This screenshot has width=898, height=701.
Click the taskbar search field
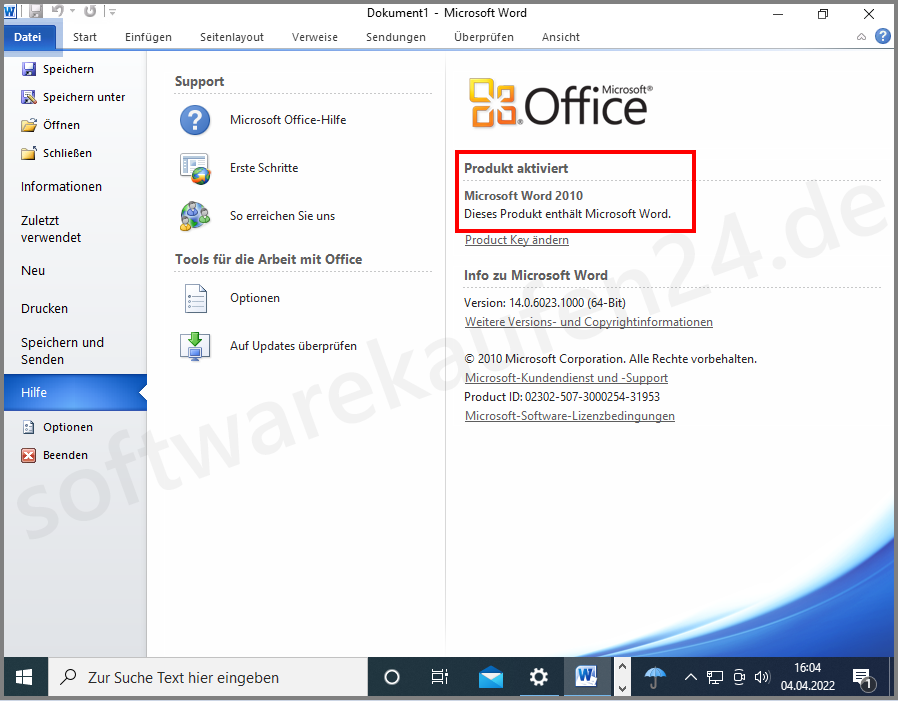pyautogui.click(x=208, y=678)
